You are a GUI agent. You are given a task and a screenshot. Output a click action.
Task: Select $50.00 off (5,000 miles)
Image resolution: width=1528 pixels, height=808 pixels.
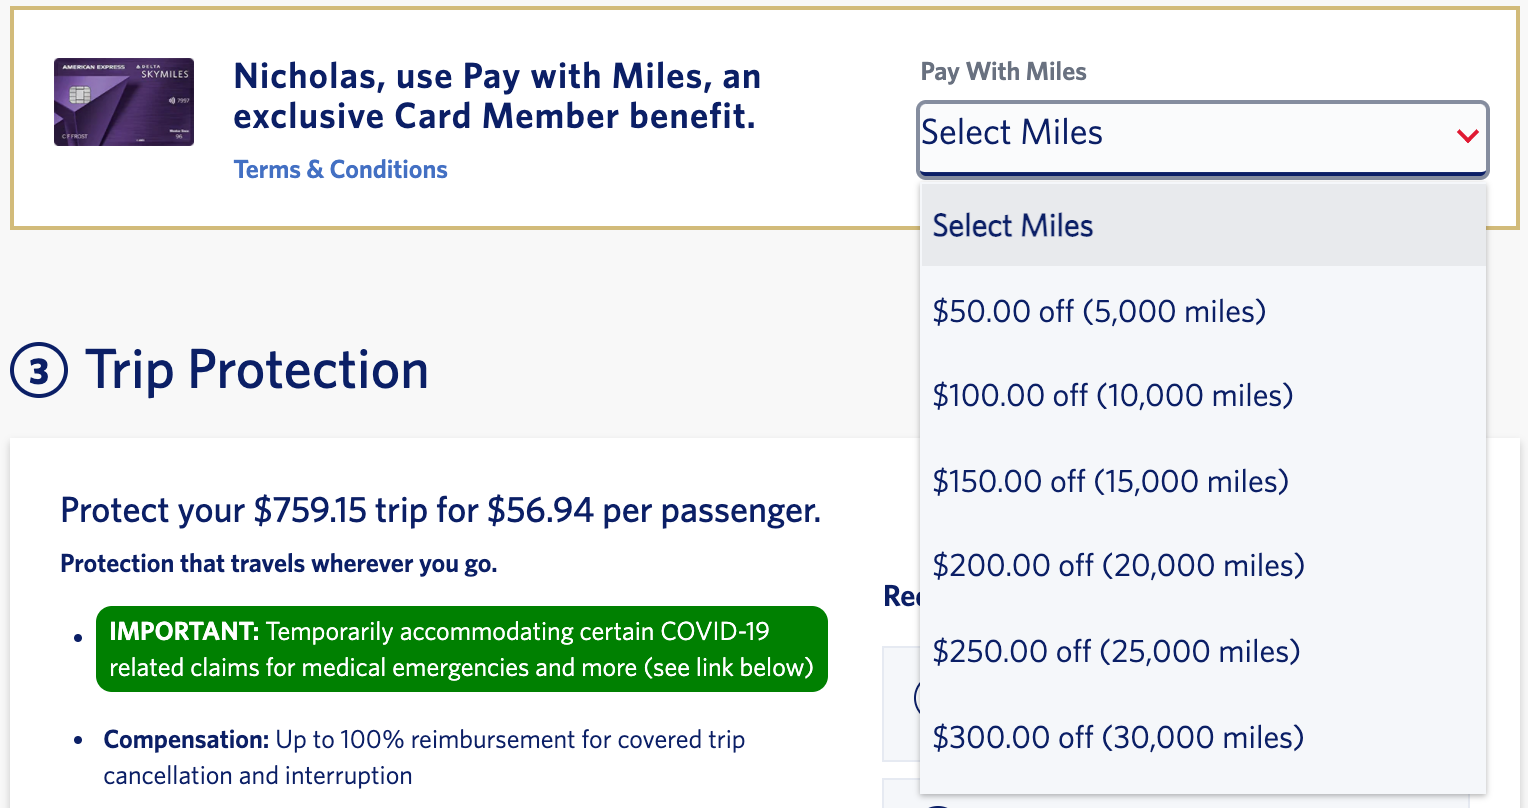click(1098, 311)
